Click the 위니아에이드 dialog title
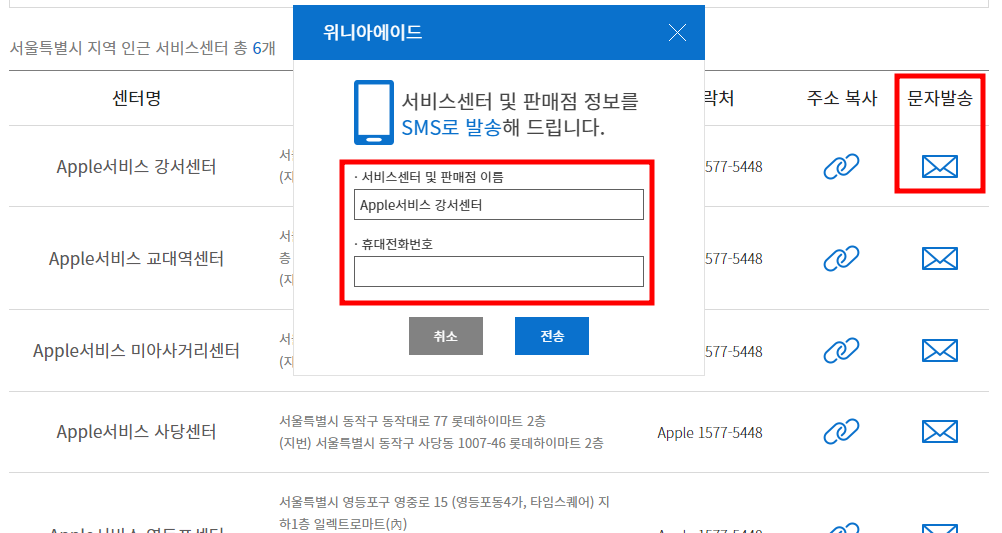This screenshot has width=1002, height=533. pyautogui.click(x=373, y=32)
